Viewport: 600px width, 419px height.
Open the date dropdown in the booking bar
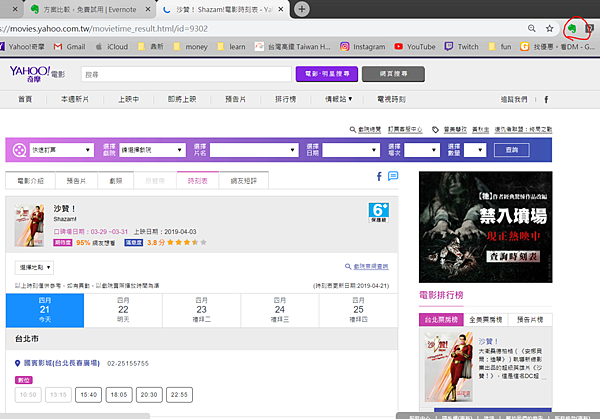[x=351, y=150]
